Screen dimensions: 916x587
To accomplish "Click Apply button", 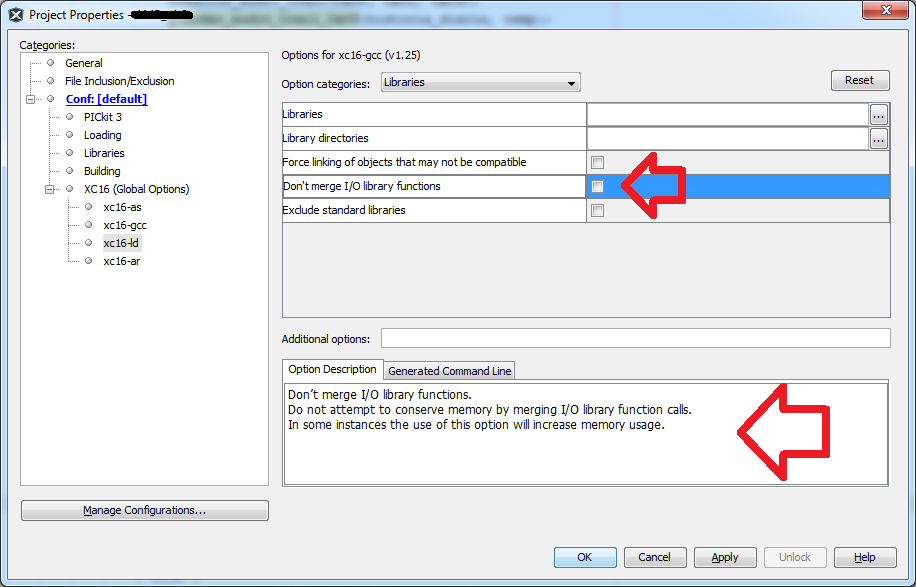I will pyautogui.click(x=725, y=557).
